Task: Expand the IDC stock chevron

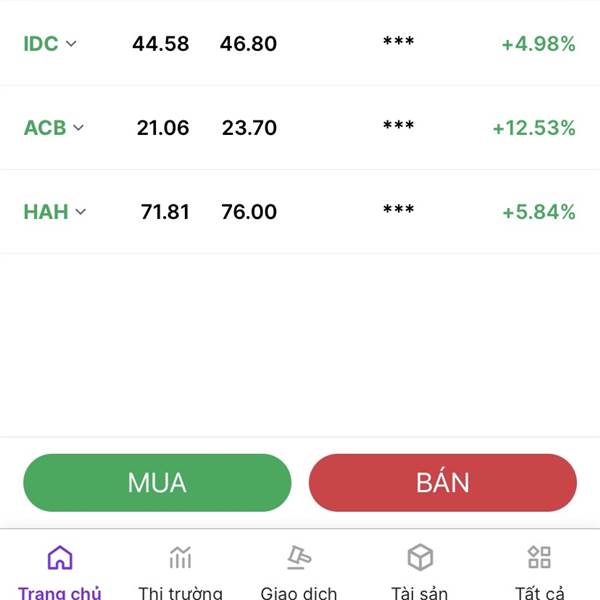Action: point(71,43)
